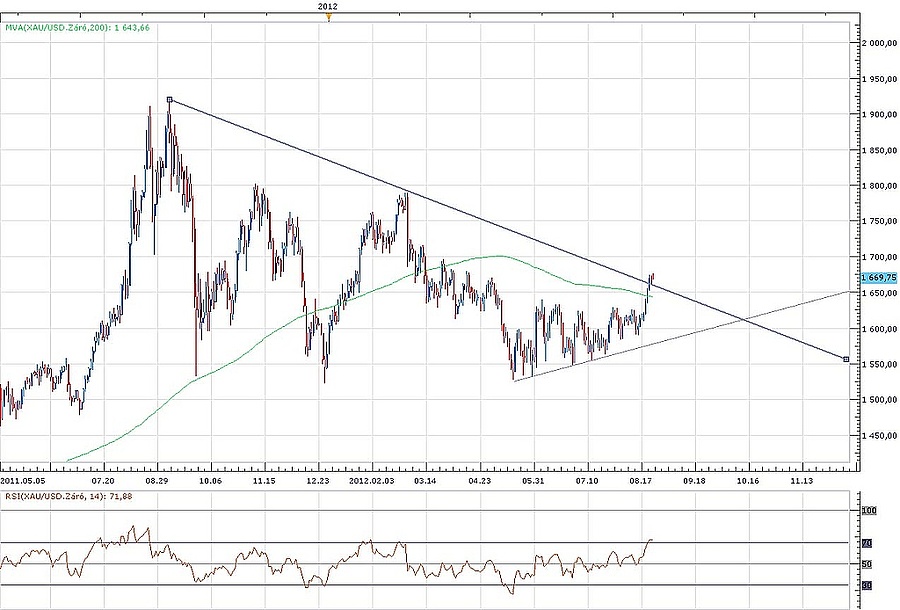Click the RSI 50 level label
900x610 pixels.
coord(868,565)
